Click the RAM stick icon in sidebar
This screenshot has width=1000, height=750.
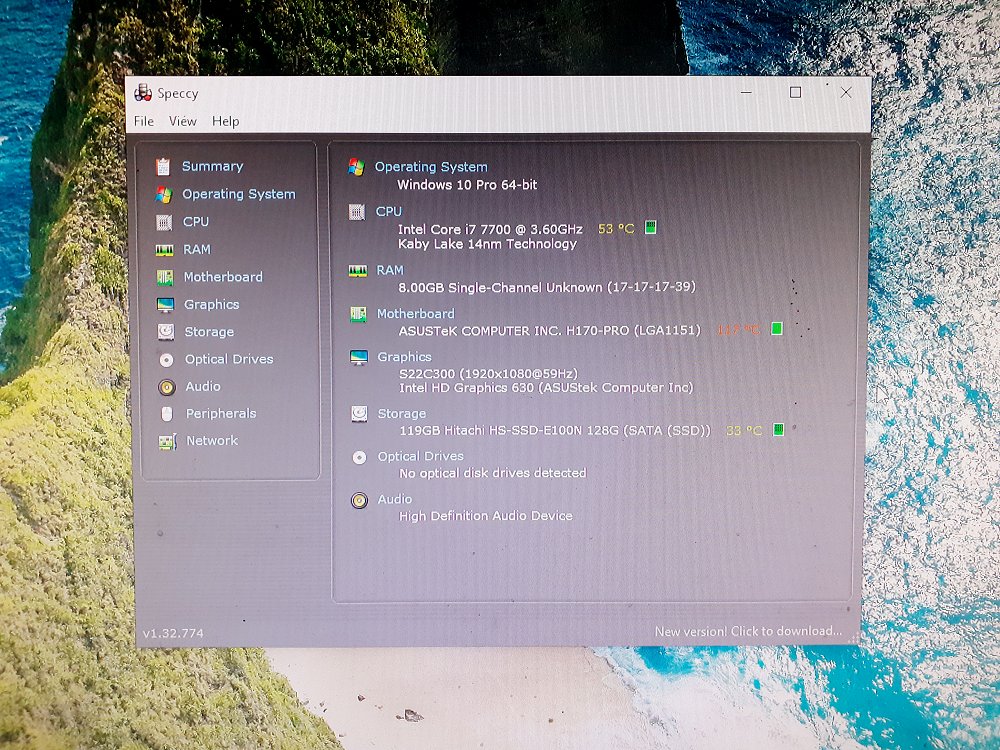click(165, 250)
